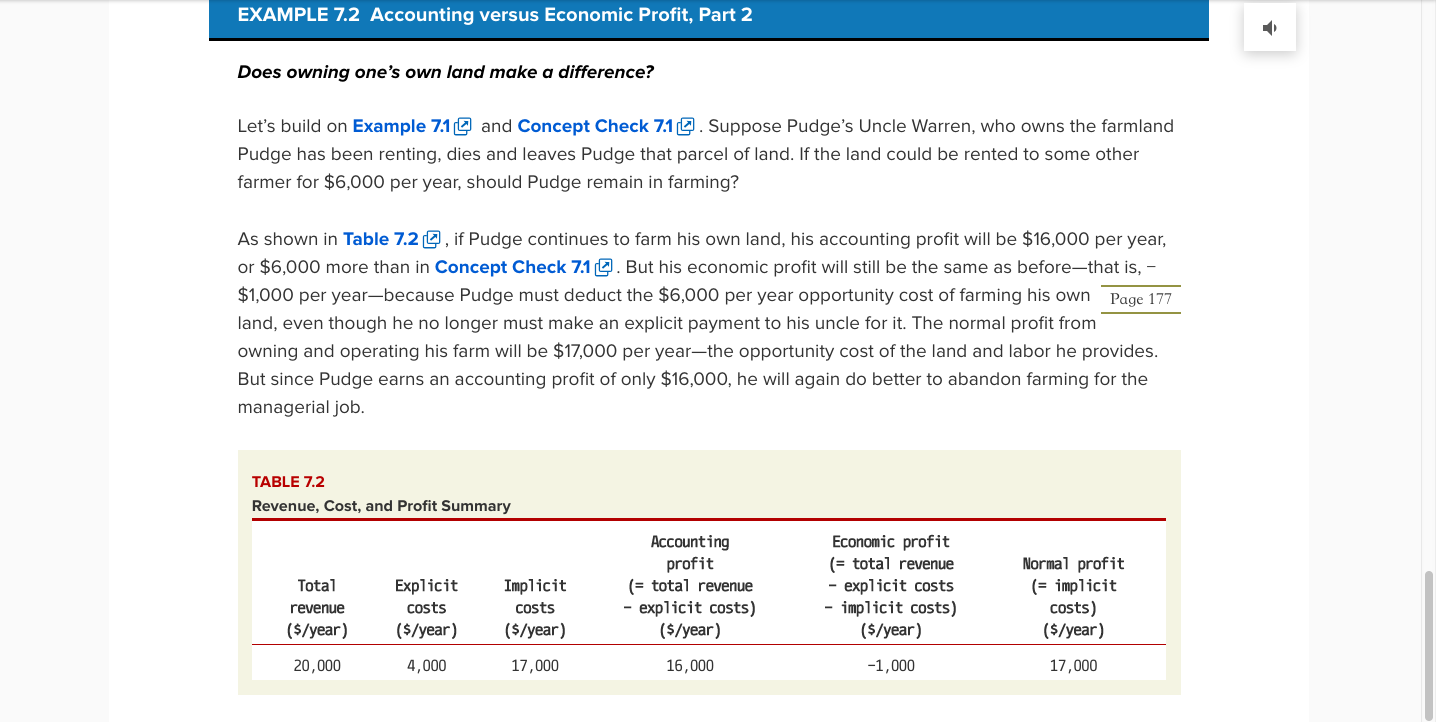Select the -1,000 economic profit cell
The image size is (1436, 722).
click(890, 665)
